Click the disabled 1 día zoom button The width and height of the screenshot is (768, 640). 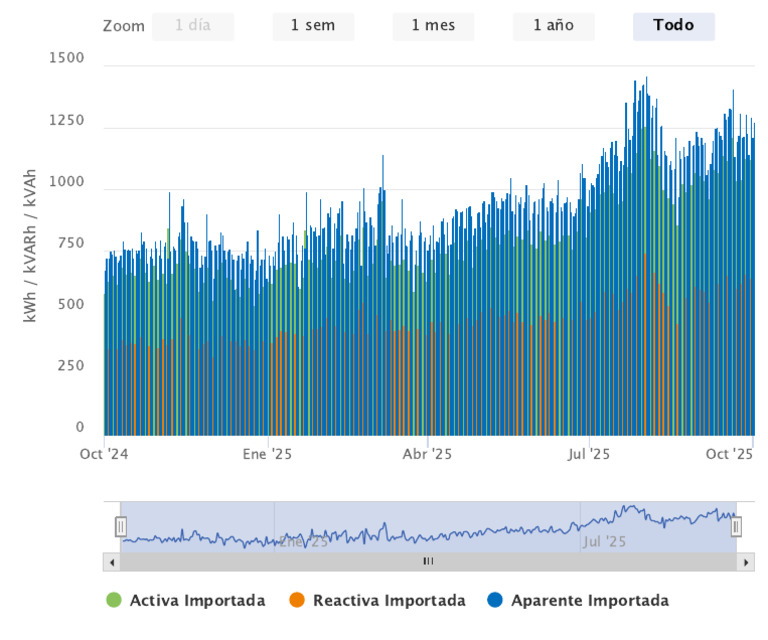(193, 26)
